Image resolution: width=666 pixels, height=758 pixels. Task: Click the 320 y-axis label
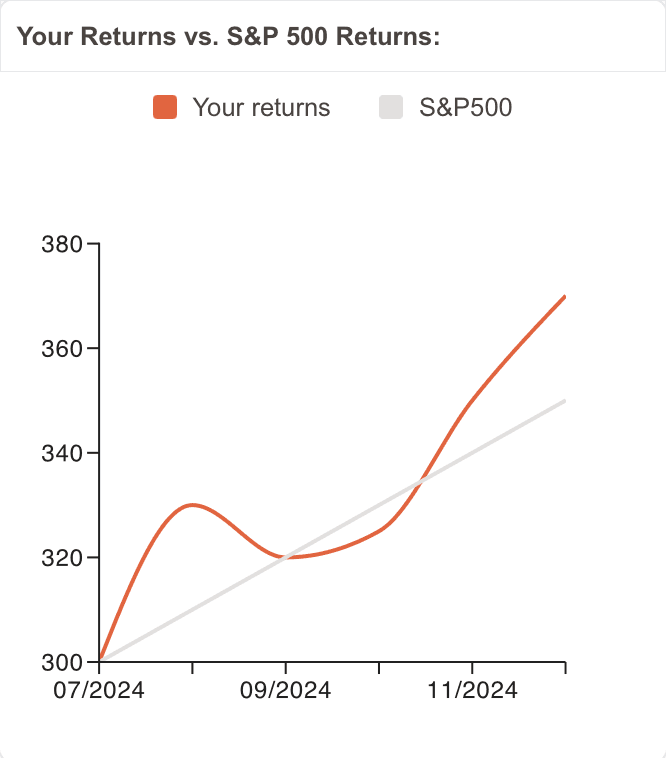pos(61,558)
